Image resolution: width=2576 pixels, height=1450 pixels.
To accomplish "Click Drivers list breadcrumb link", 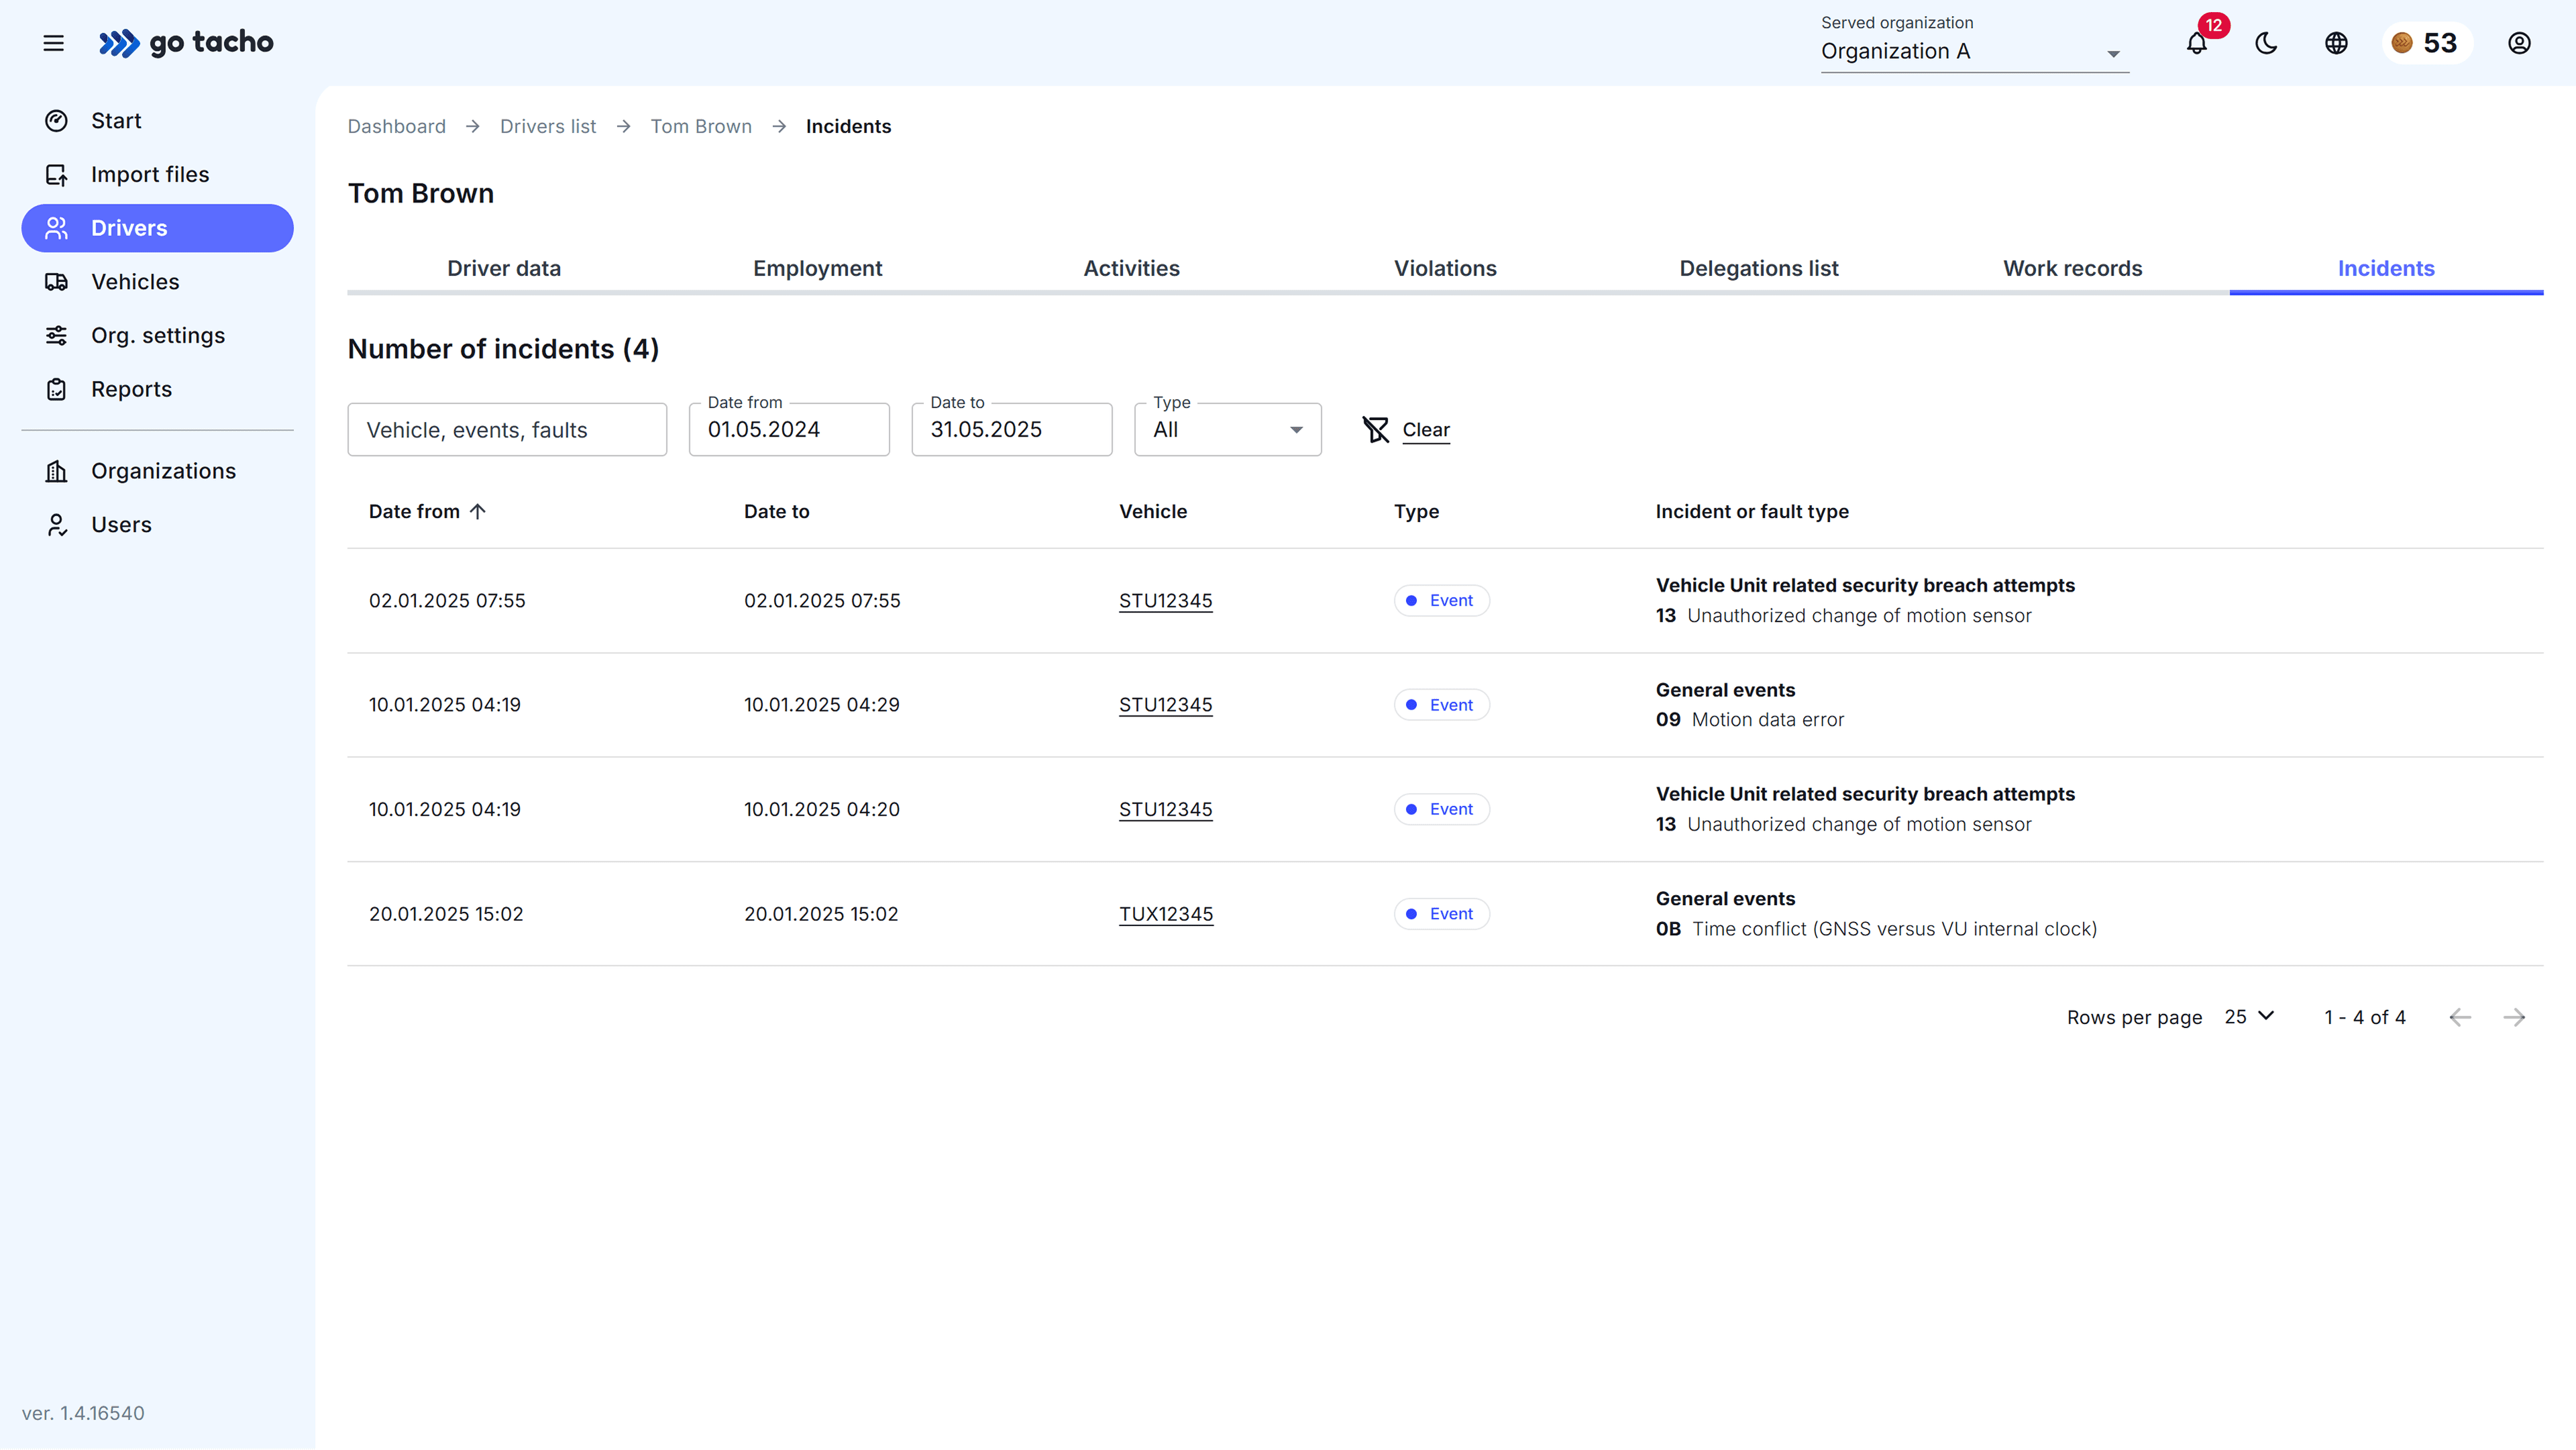I will [548, 126].
